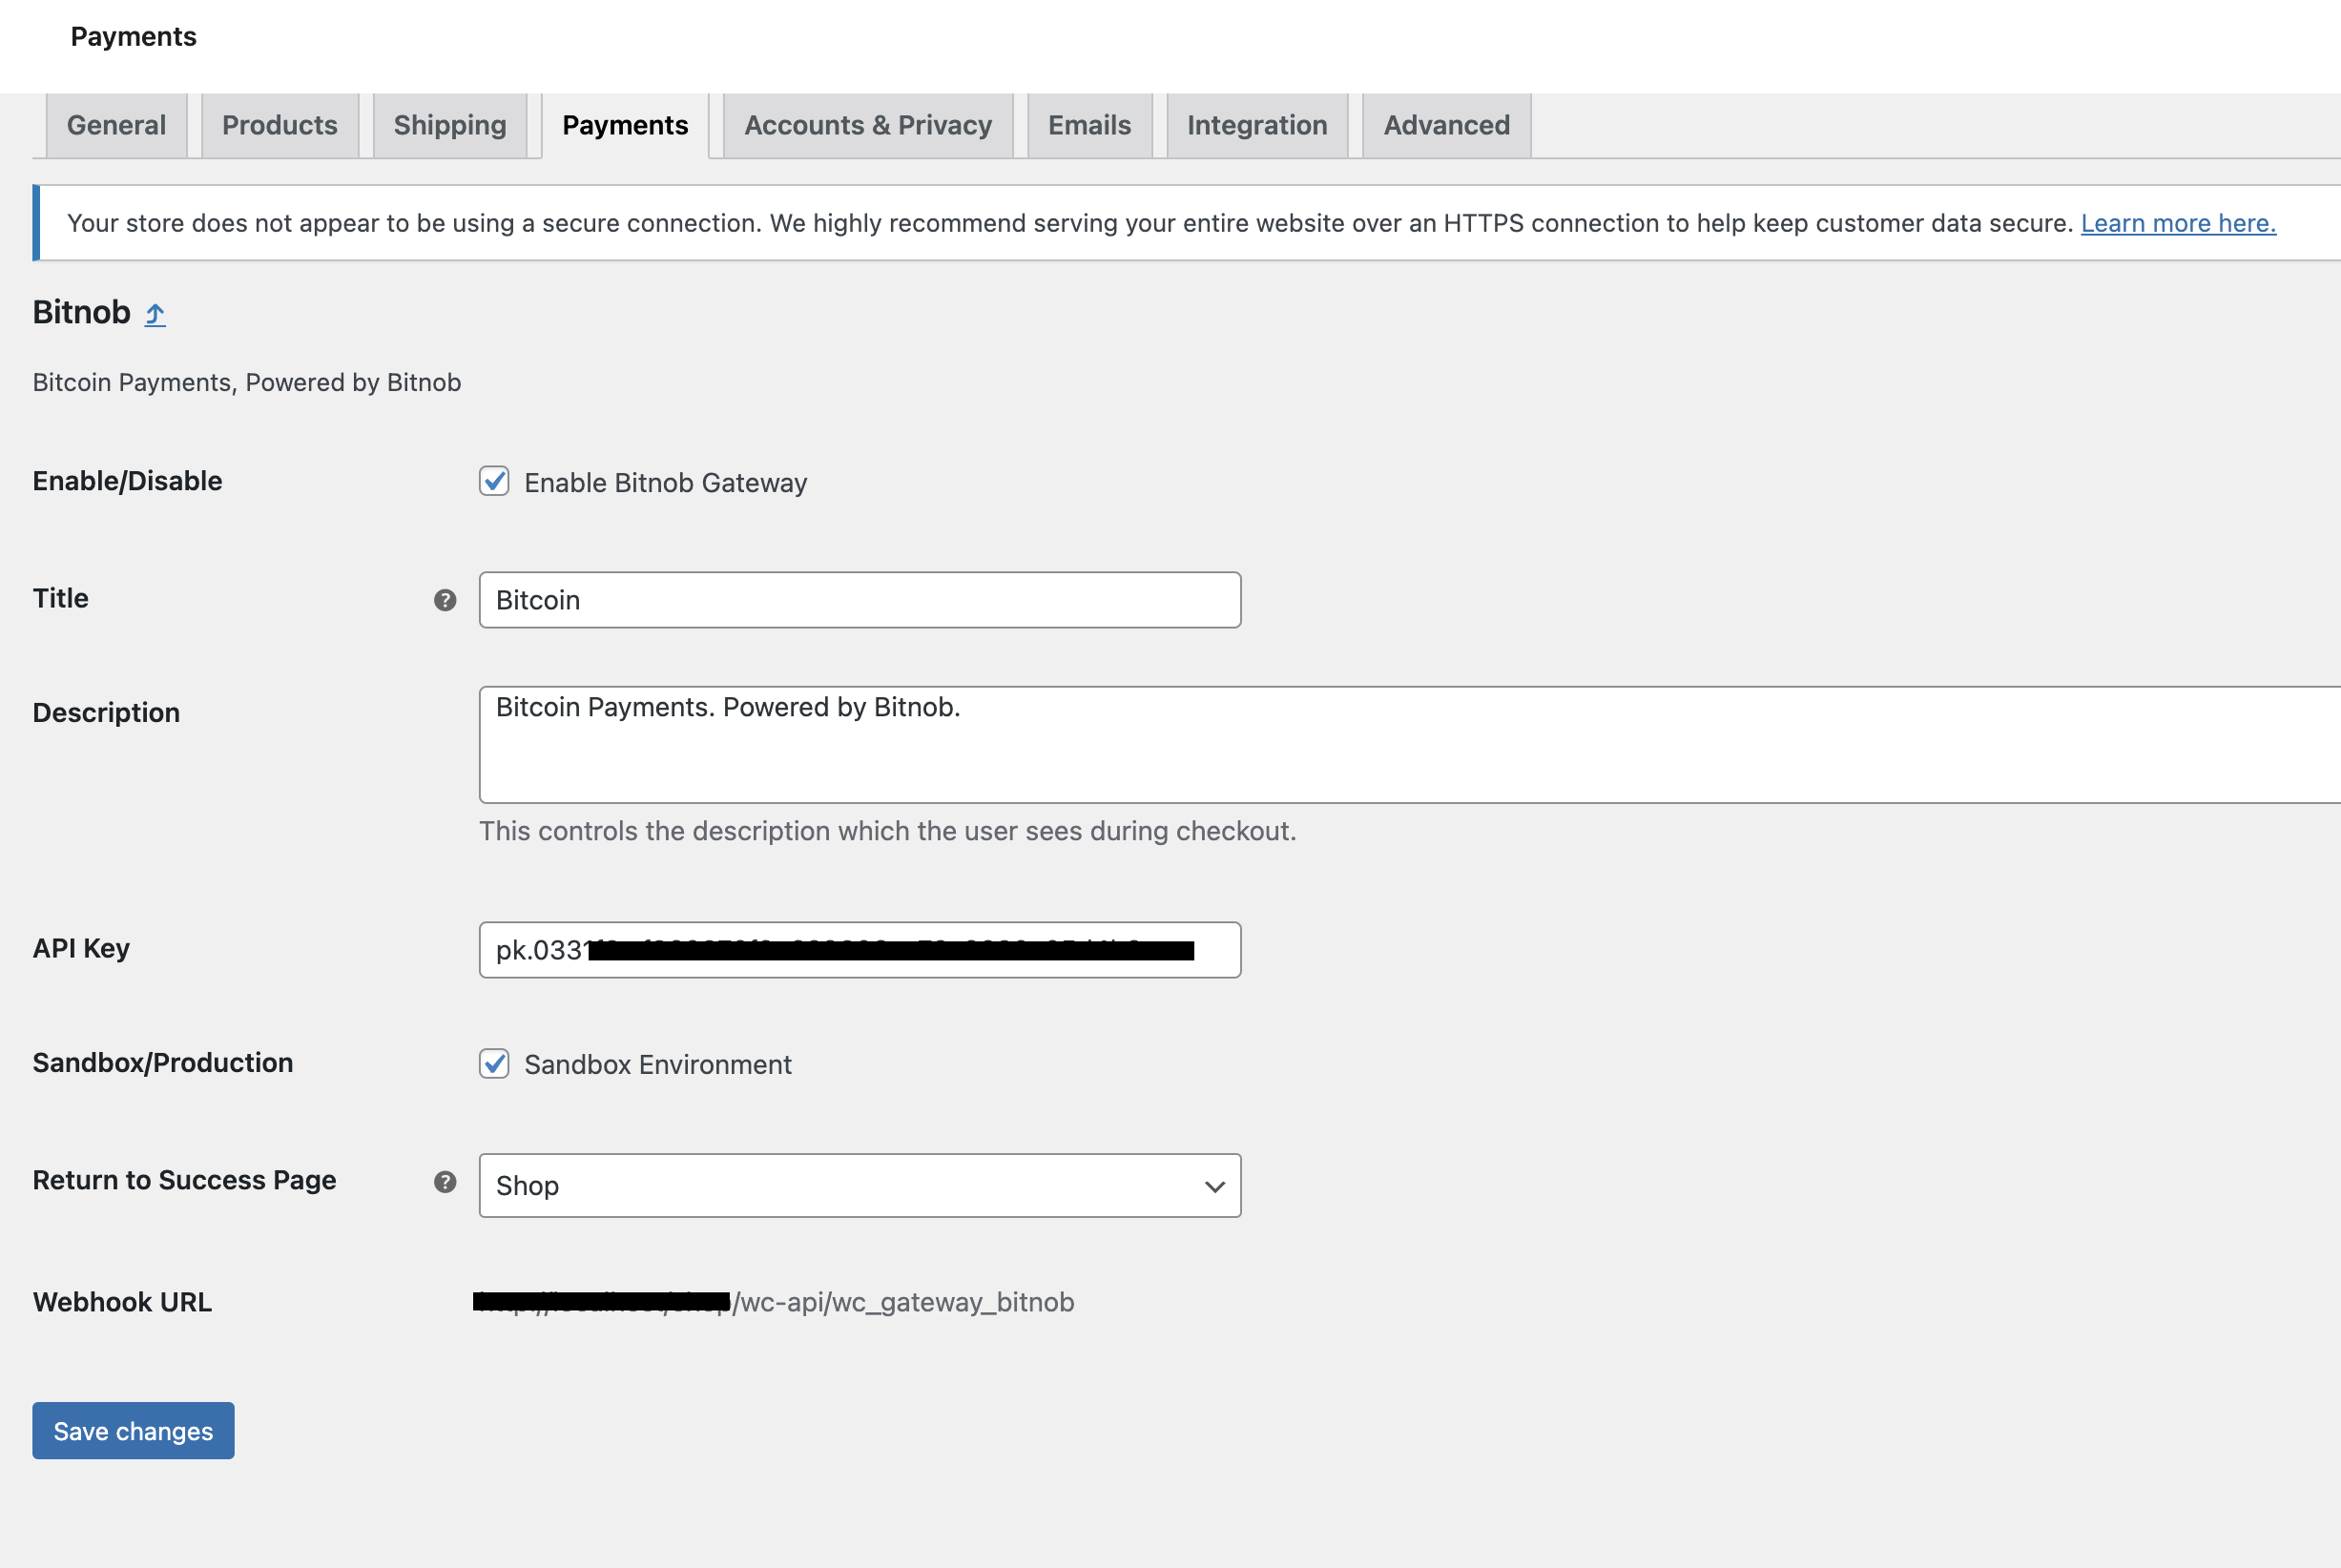
Task: Toggle Enable Bitnob Gateway checkbox
Action: [x=494, y=481]
